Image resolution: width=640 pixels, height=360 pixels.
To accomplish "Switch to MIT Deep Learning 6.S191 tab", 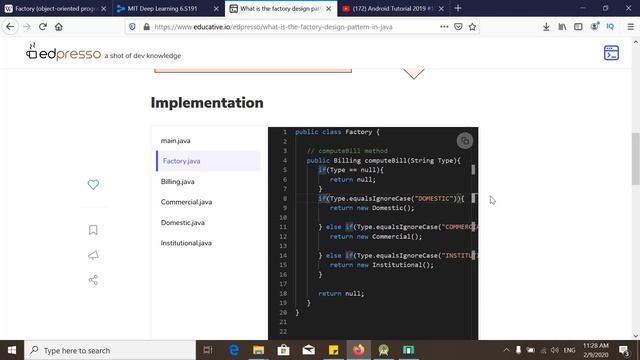I will (x=164, y=9).
